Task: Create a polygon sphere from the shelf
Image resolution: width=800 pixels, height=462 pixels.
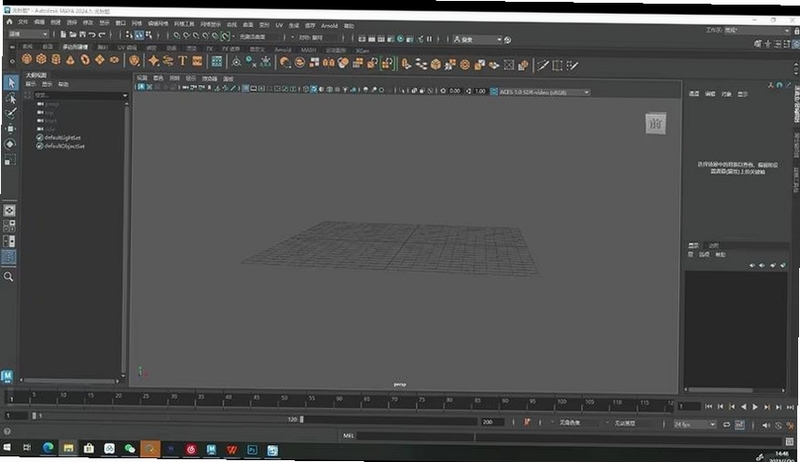Action: point(27,60)
